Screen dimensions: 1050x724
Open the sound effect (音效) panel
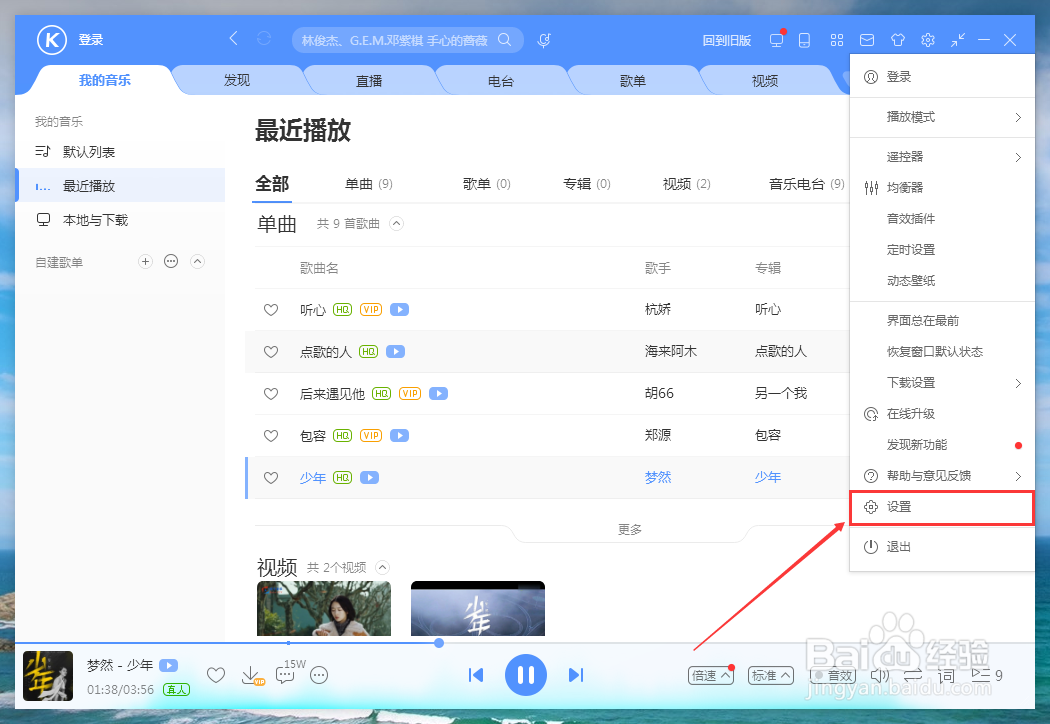point(833,675)
